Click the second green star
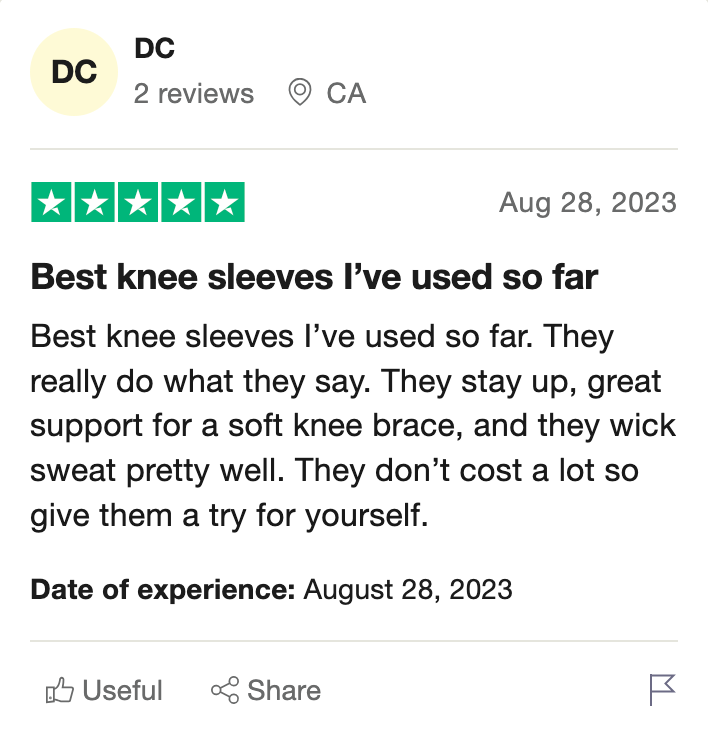 click(95, 202)
